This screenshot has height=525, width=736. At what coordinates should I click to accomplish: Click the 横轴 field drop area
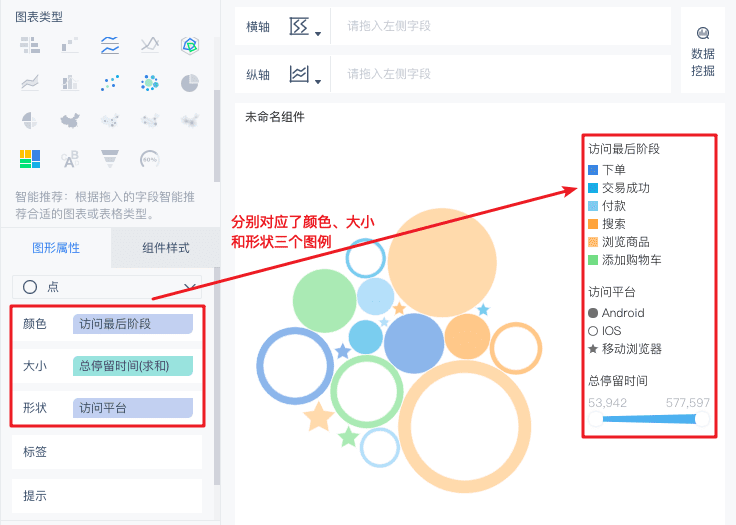coord(501,26)
